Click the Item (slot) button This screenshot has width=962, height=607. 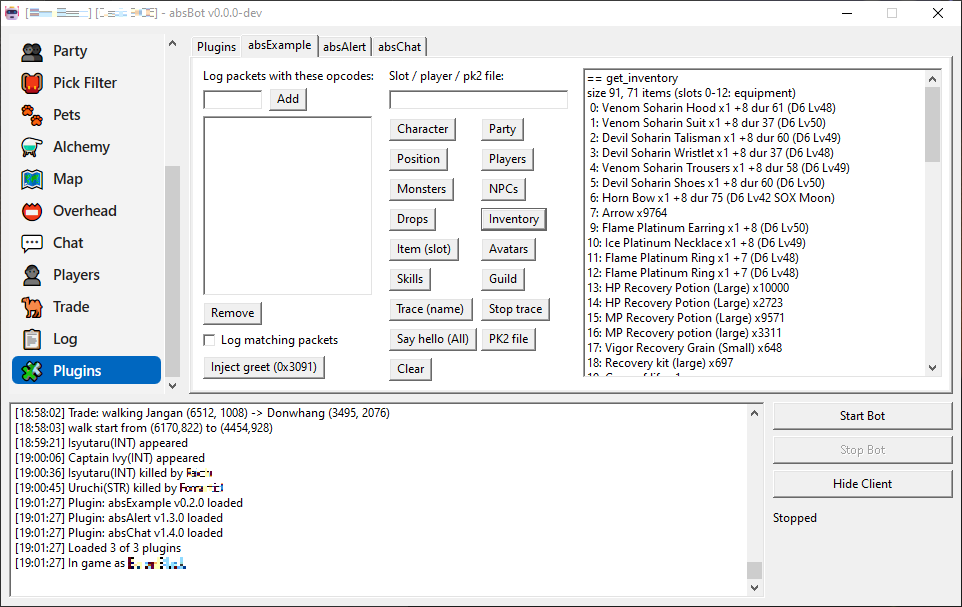424,249
